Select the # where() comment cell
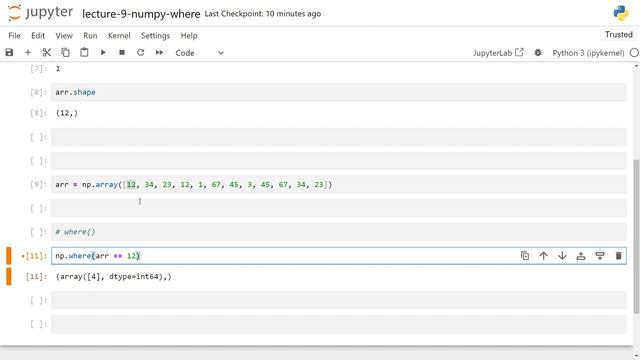The image size is (640, 360). [x=339, y=232]
